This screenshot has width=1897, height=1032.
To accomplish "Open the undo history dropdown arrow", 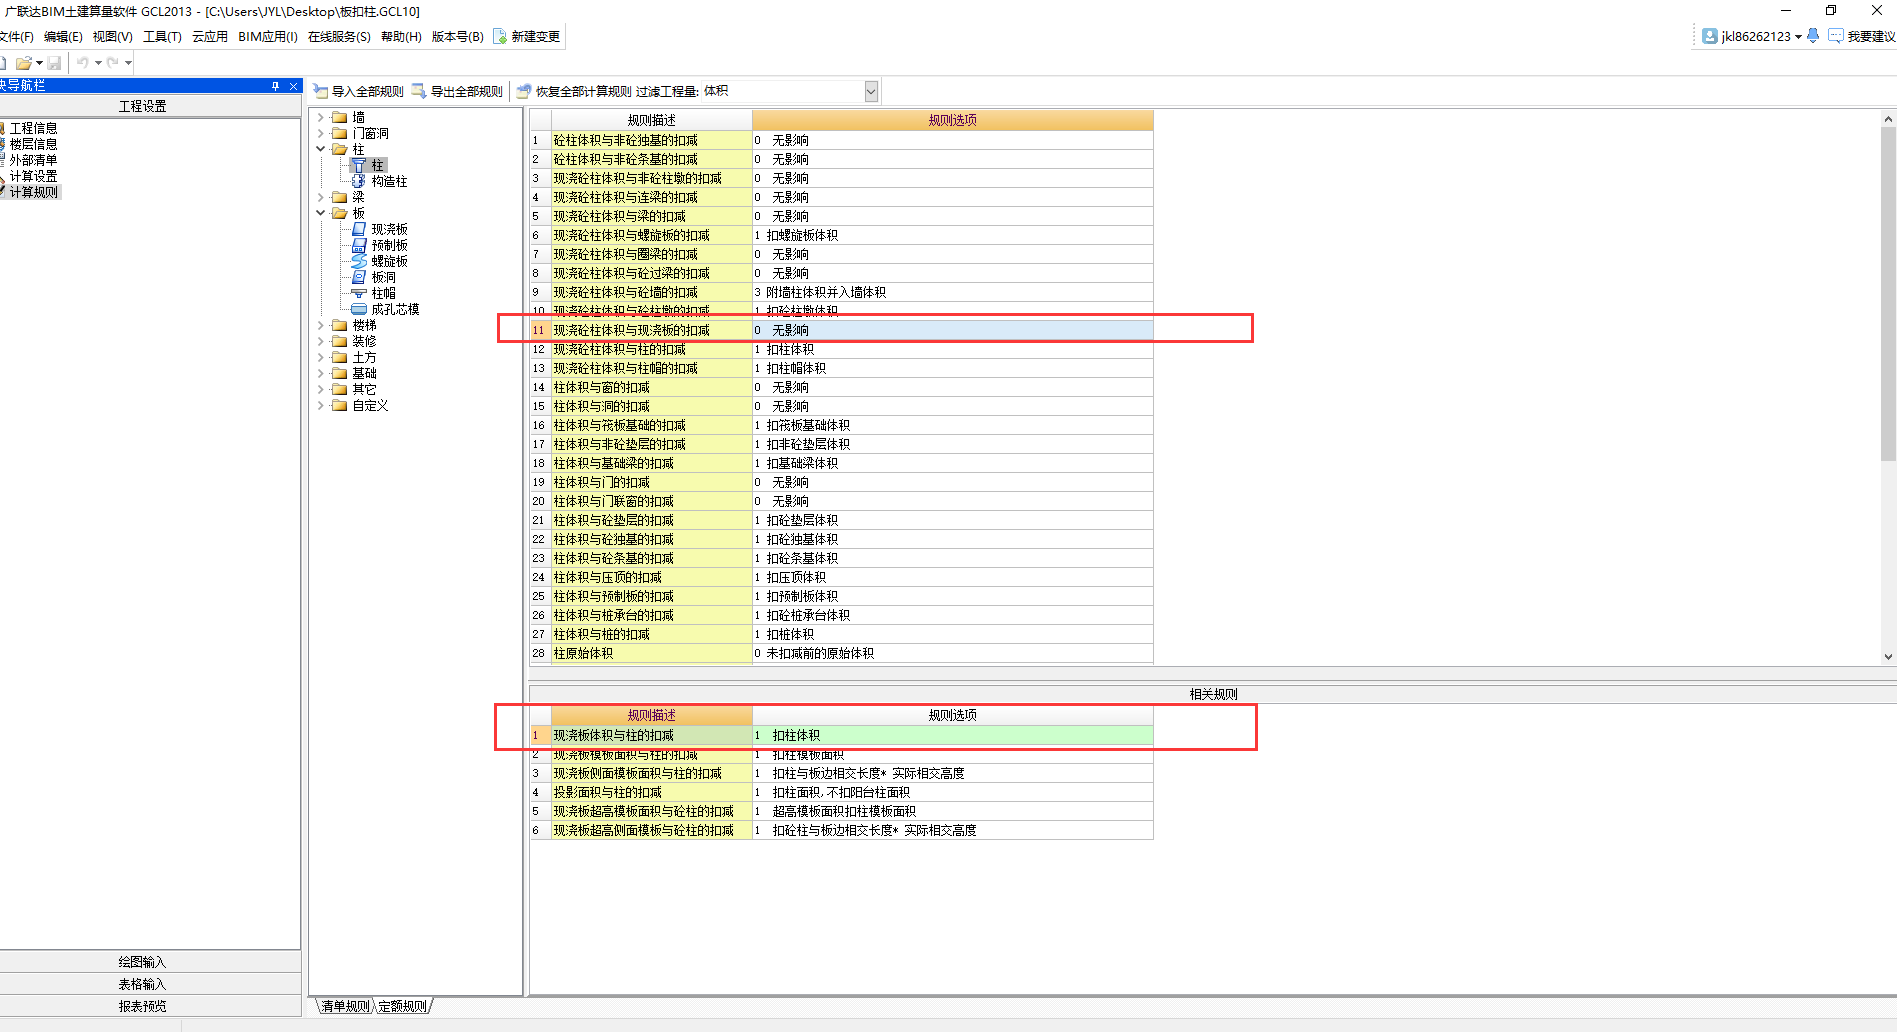I will (98, 62).
